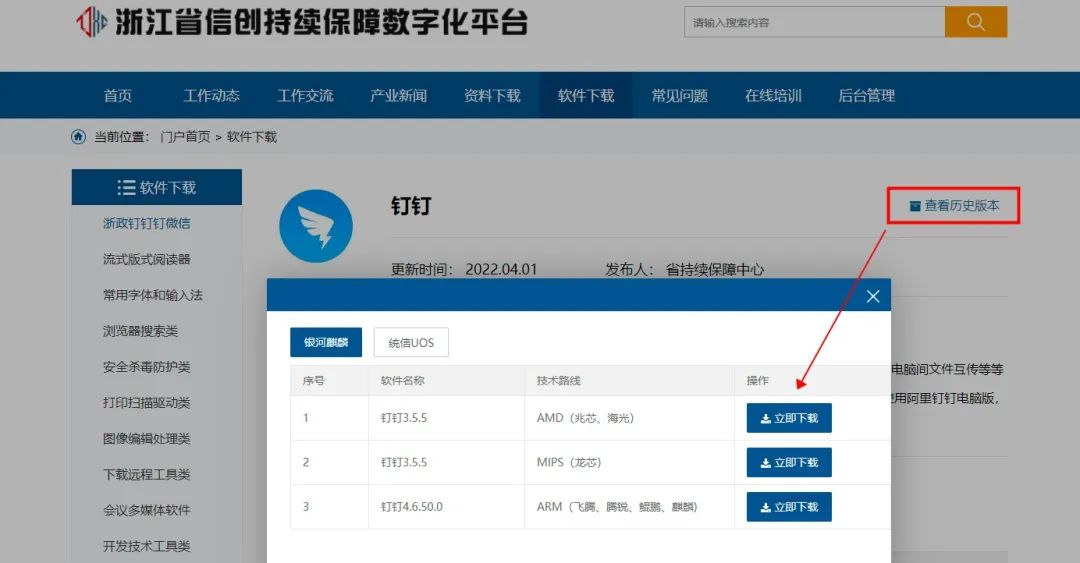1080x563 pixels.
Task: Click the 软件下载 breadcrumb link
Action: pyautogui.click(x=251, y=137)
